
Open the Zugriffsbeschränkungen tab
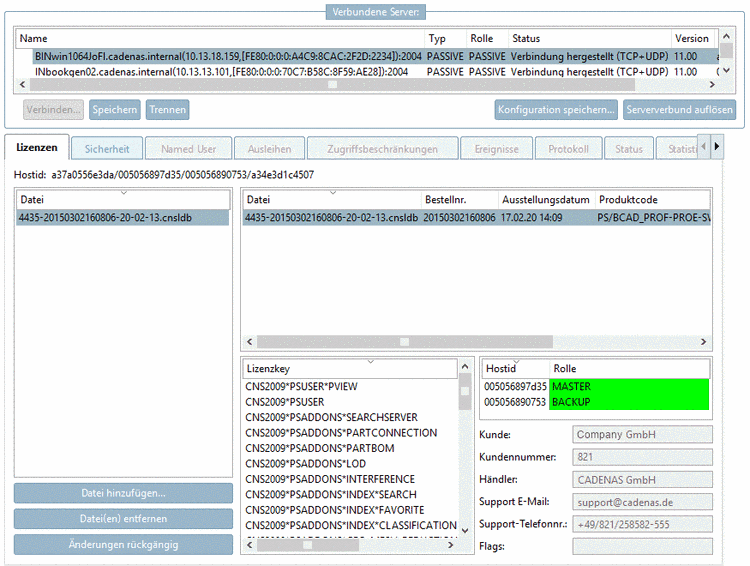click(x=383, y=149)
